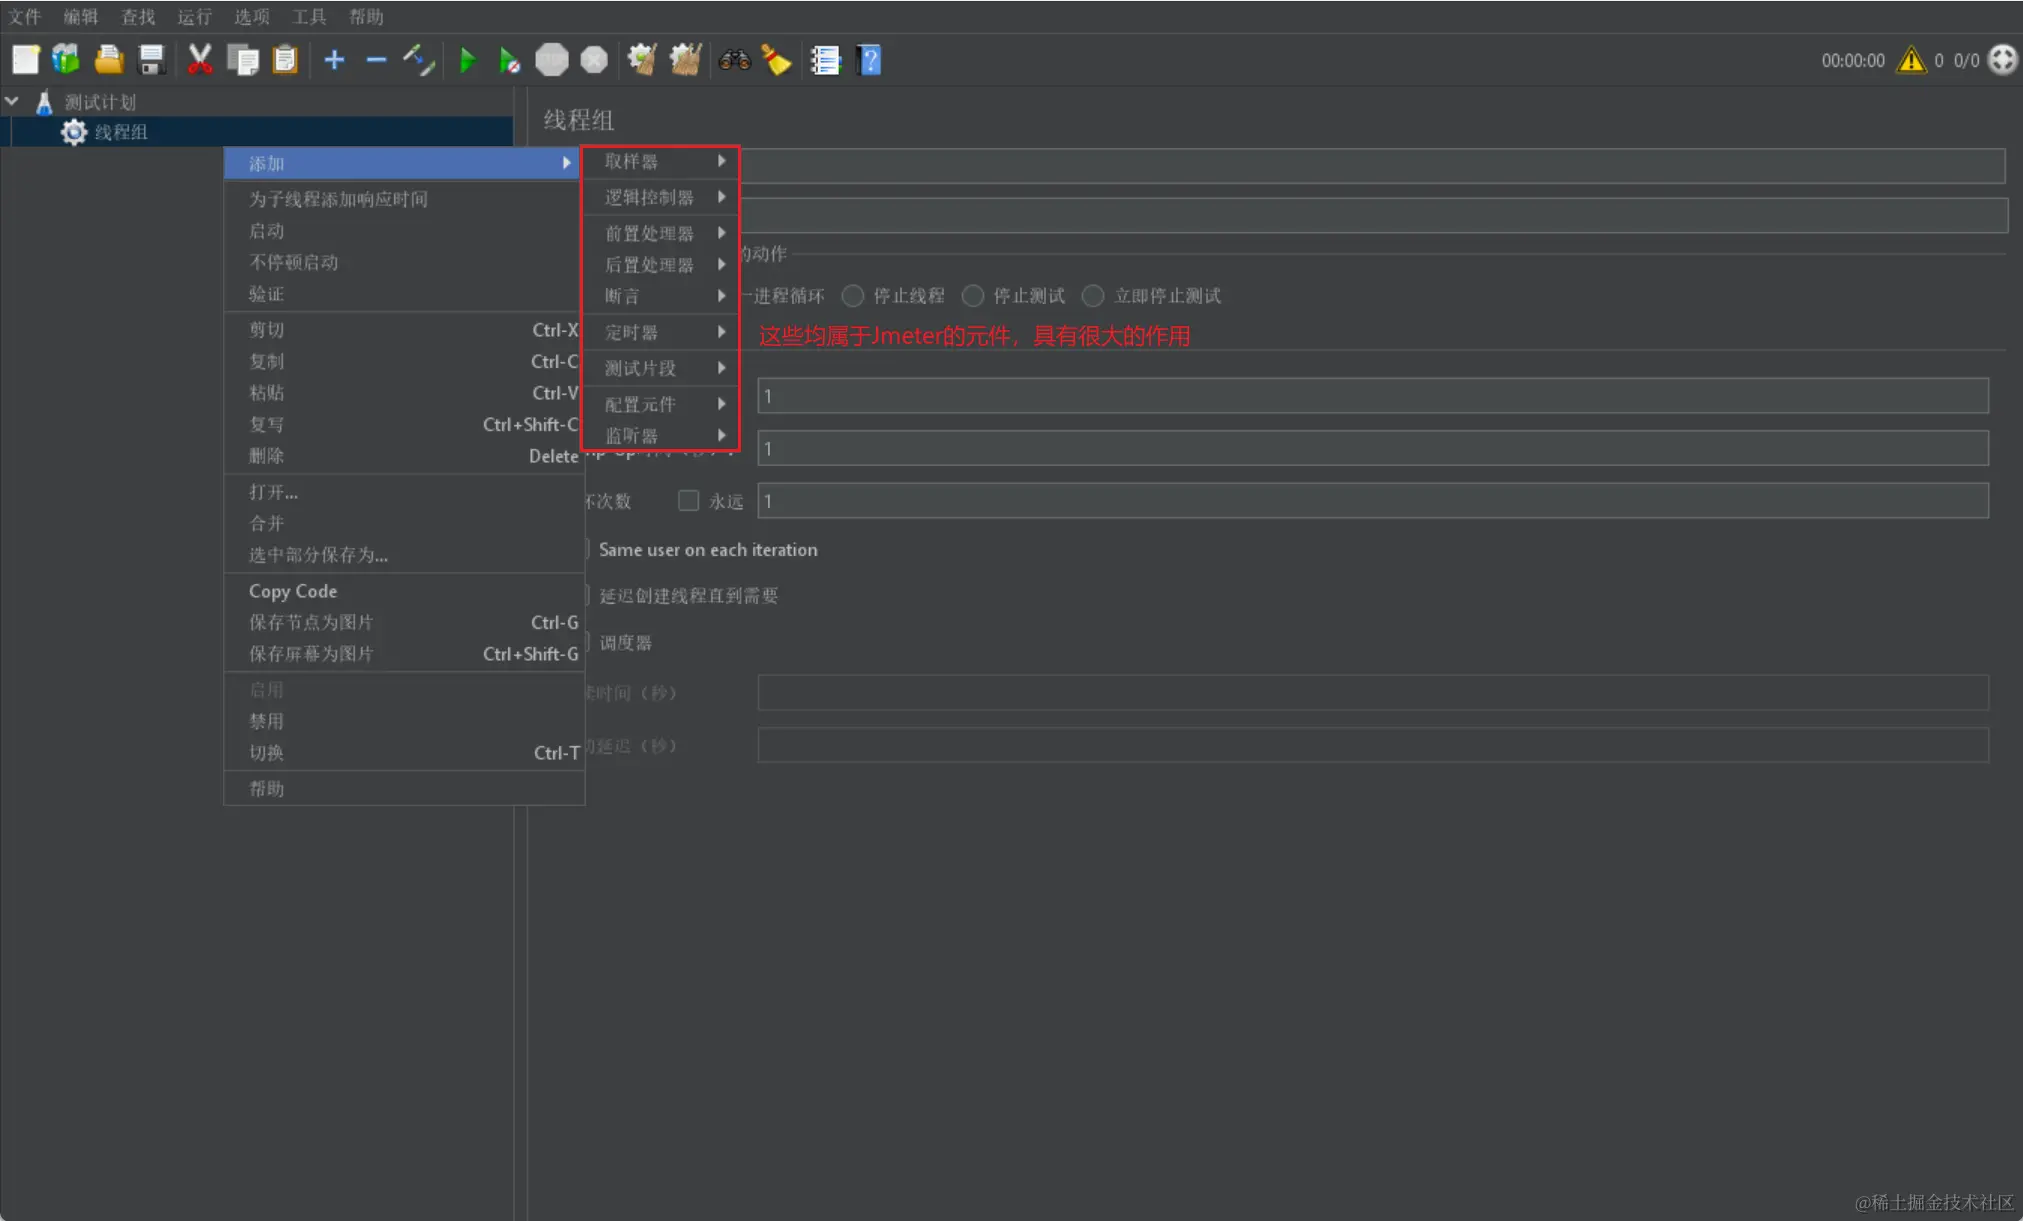Click the scissors Cut icon
The height and width of the screenshot is (1221, 2023).
pos(199,60)
